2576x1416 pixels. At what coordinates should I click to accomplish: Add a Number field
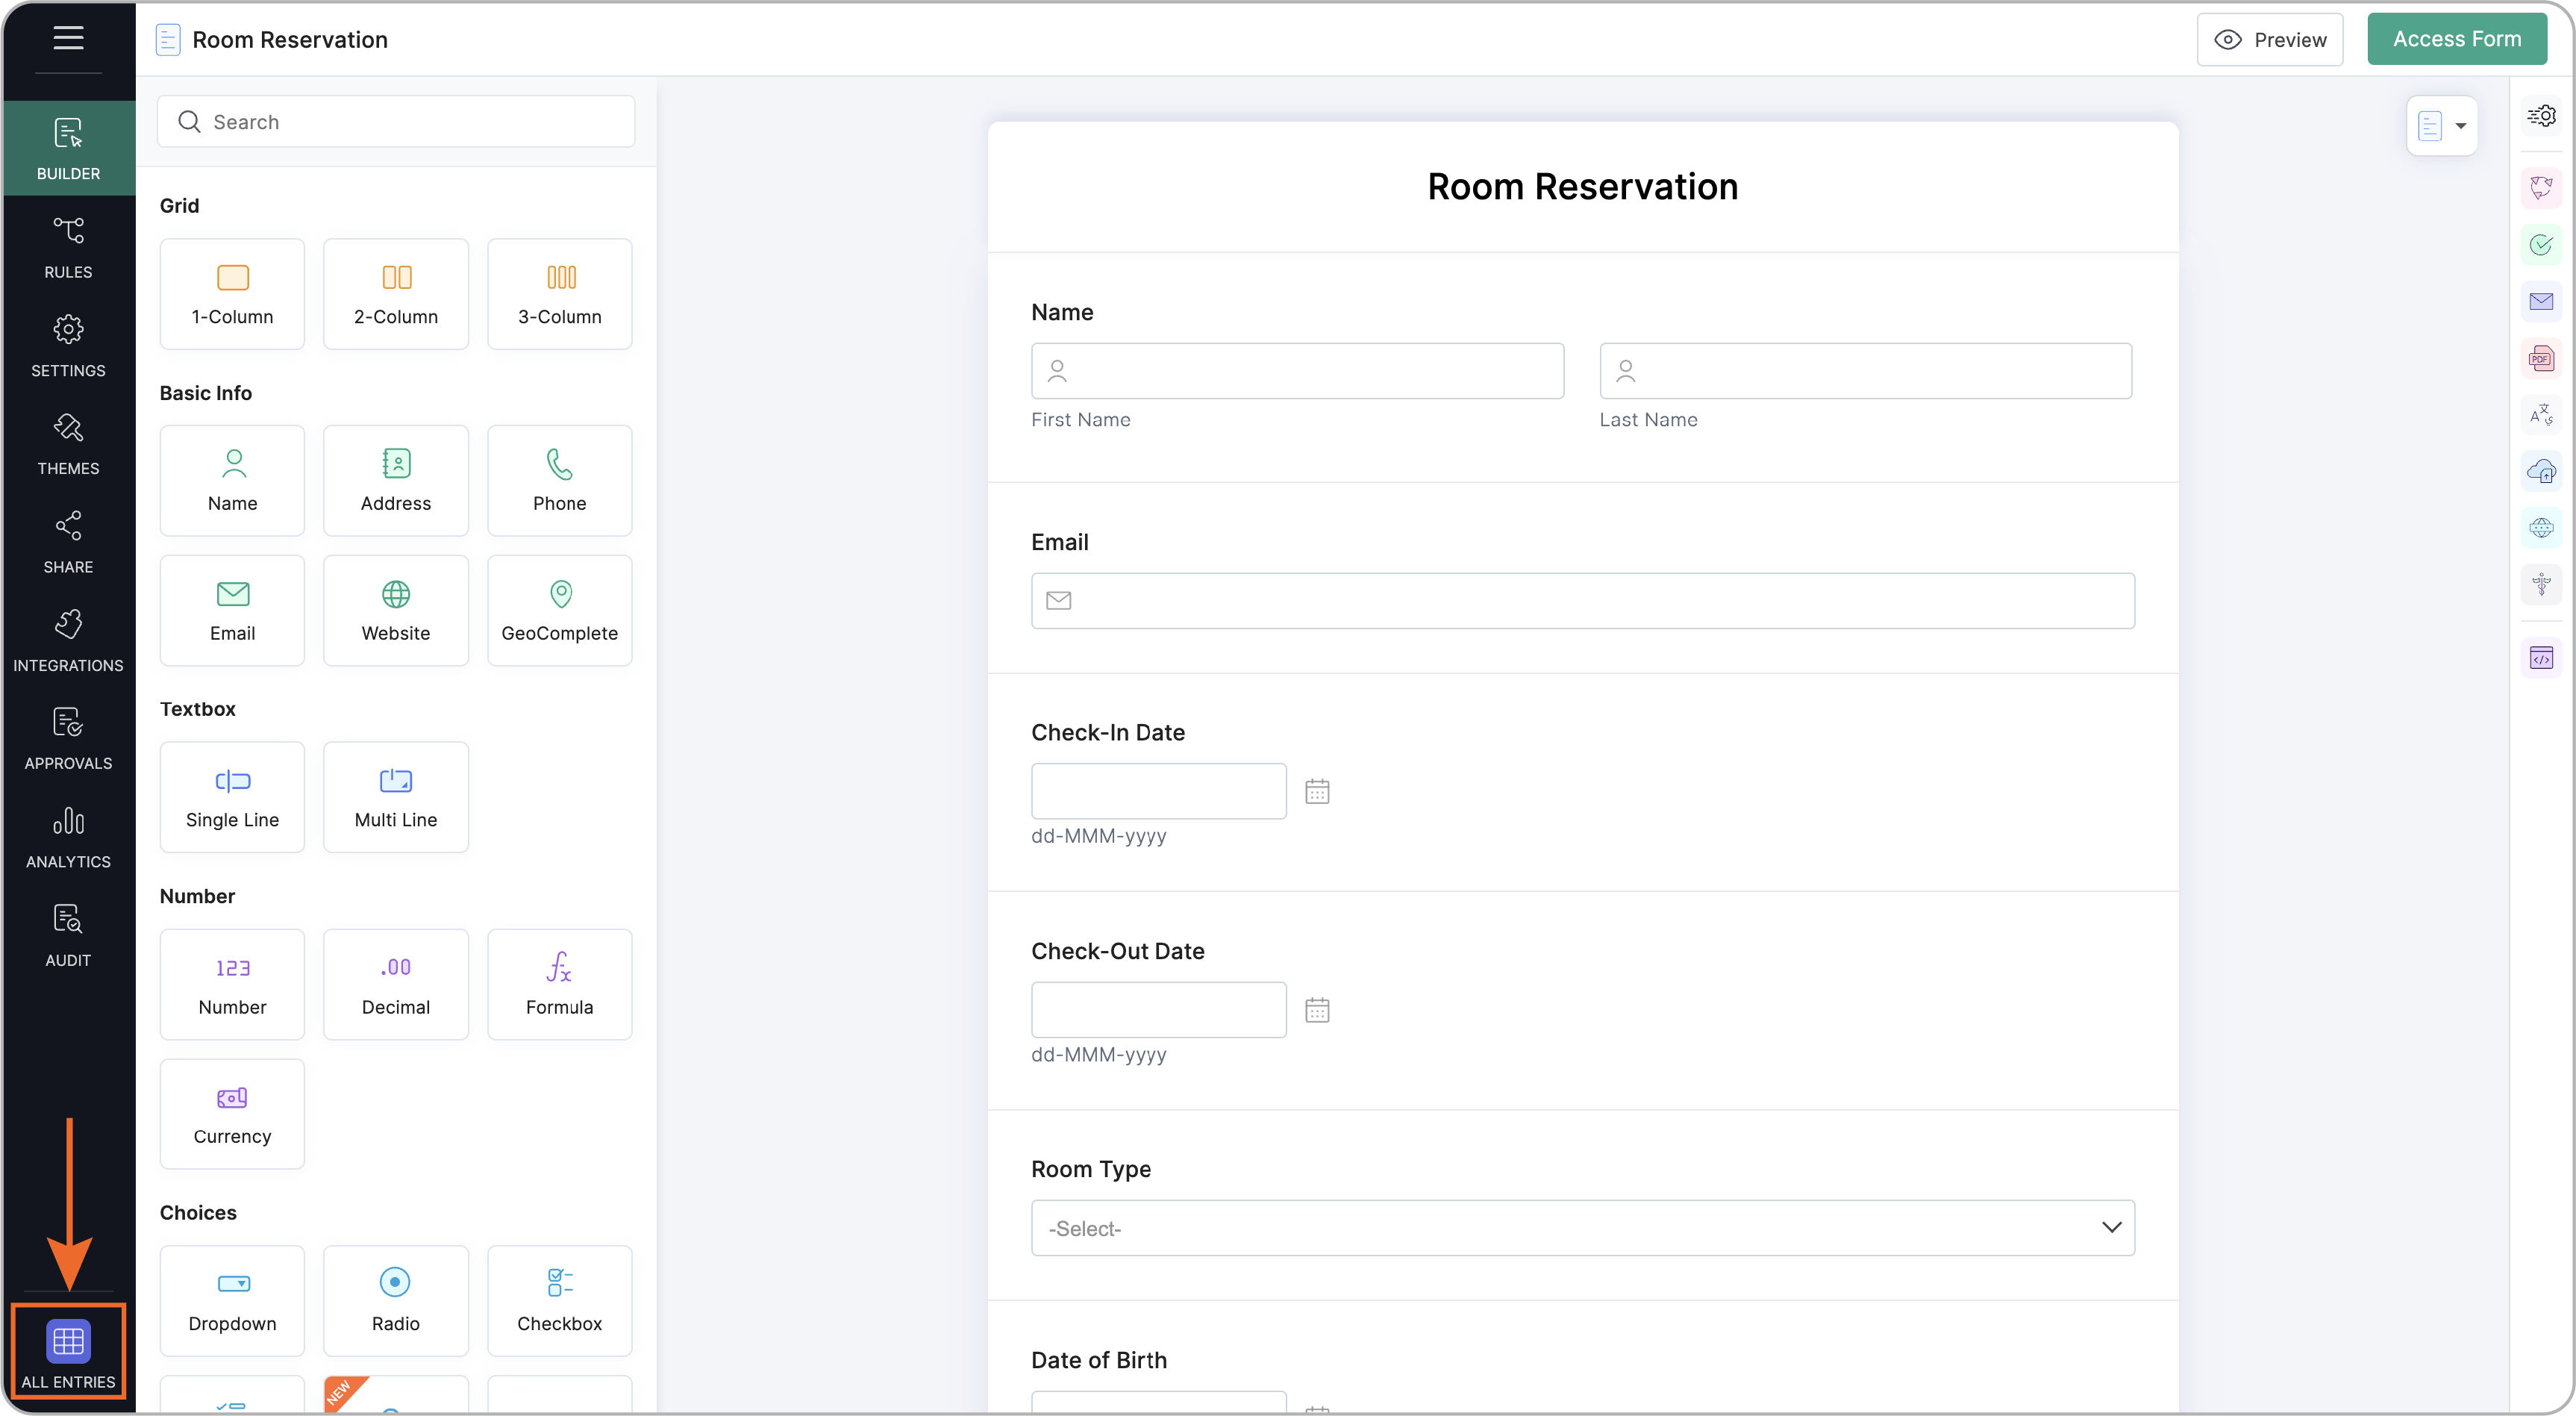(x=232, y=985)
